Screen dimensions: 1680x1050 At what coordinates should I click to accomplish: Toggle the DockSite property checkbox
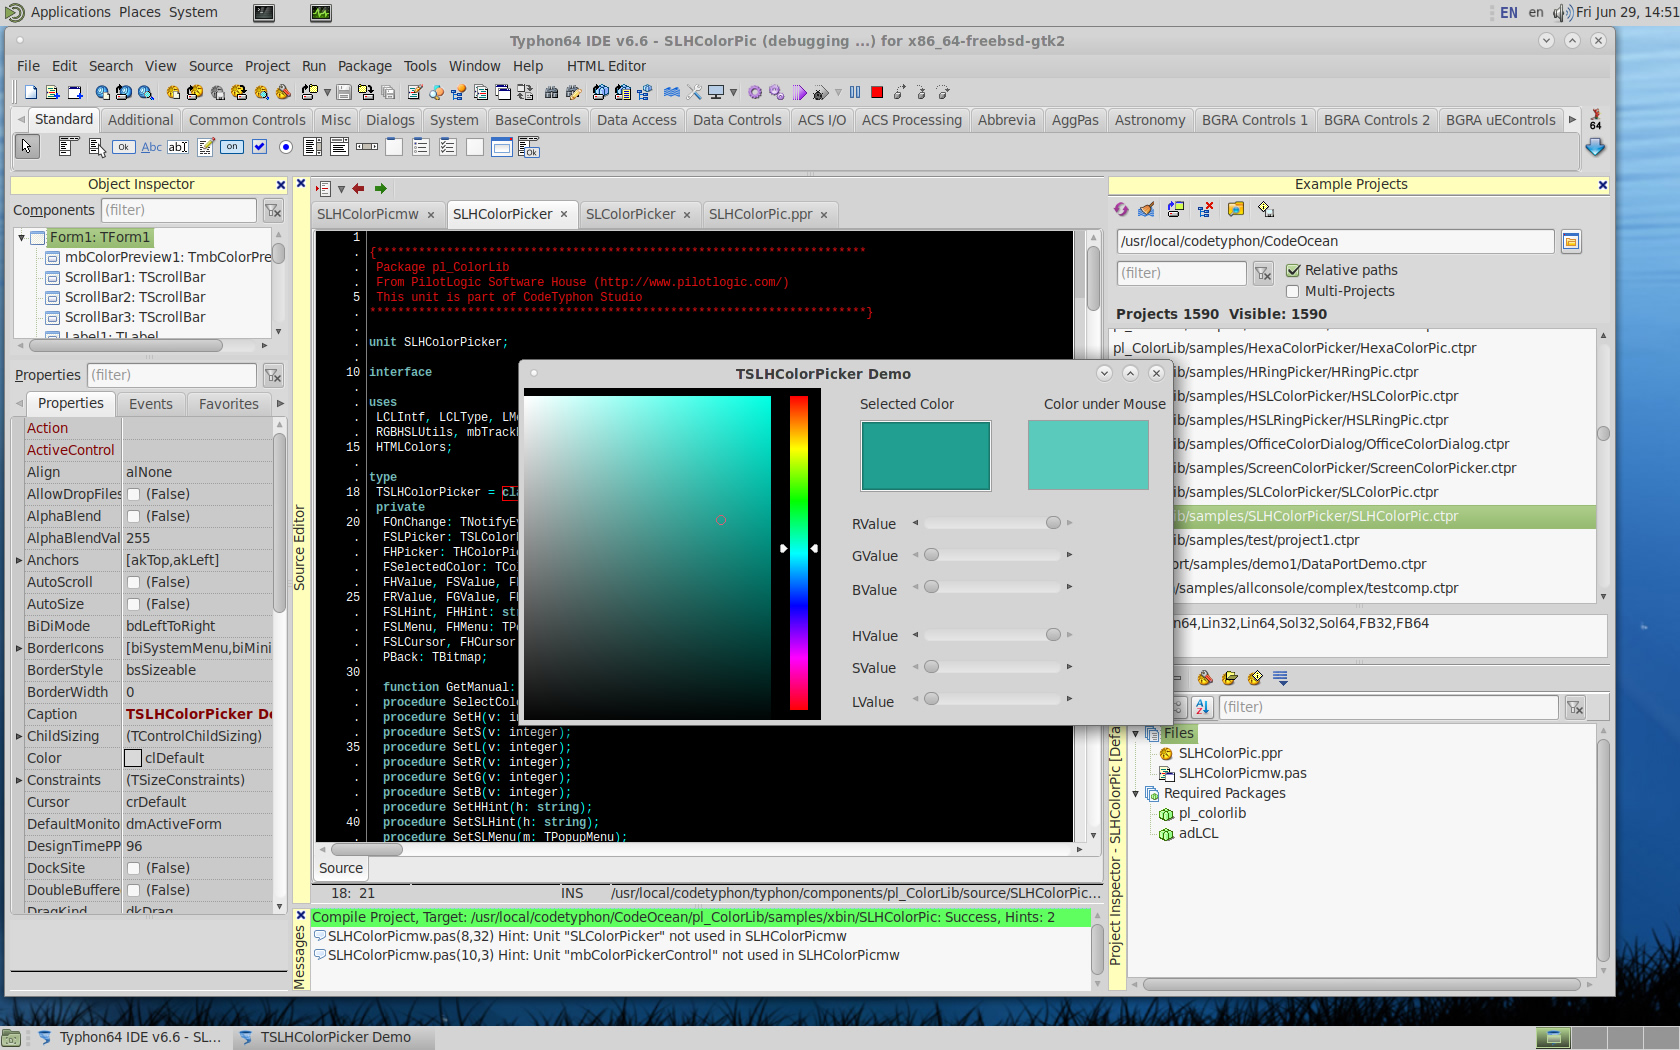click(x=133, y=868)
